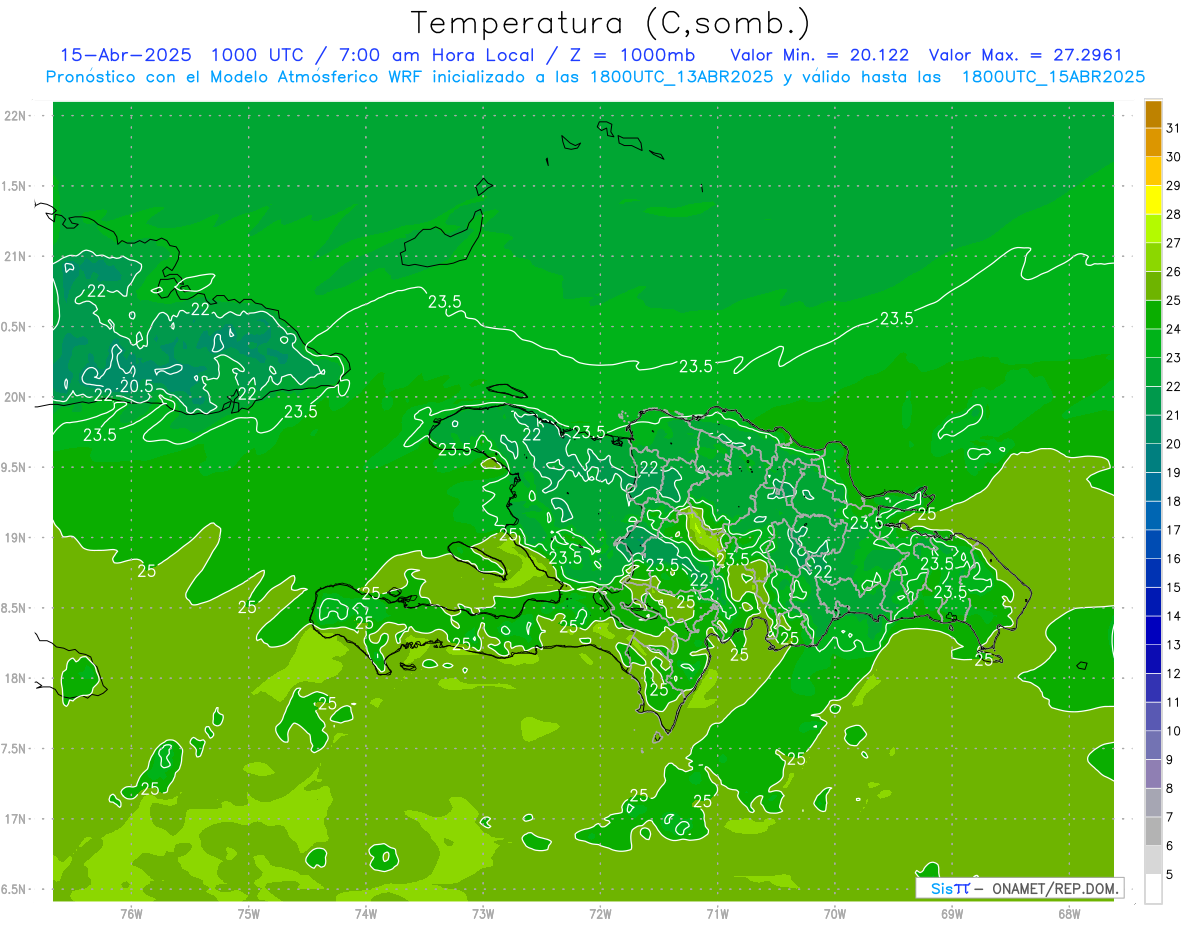Click the '20N' latitude axis label
The image size is (1200, 927).
click(15, 398)
